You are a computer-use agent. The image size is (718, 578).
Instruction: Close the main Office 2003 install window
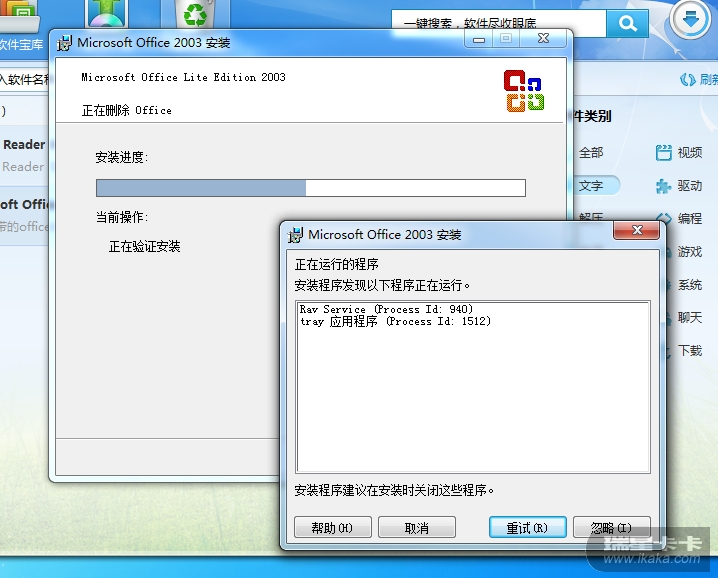click(544, 38)
